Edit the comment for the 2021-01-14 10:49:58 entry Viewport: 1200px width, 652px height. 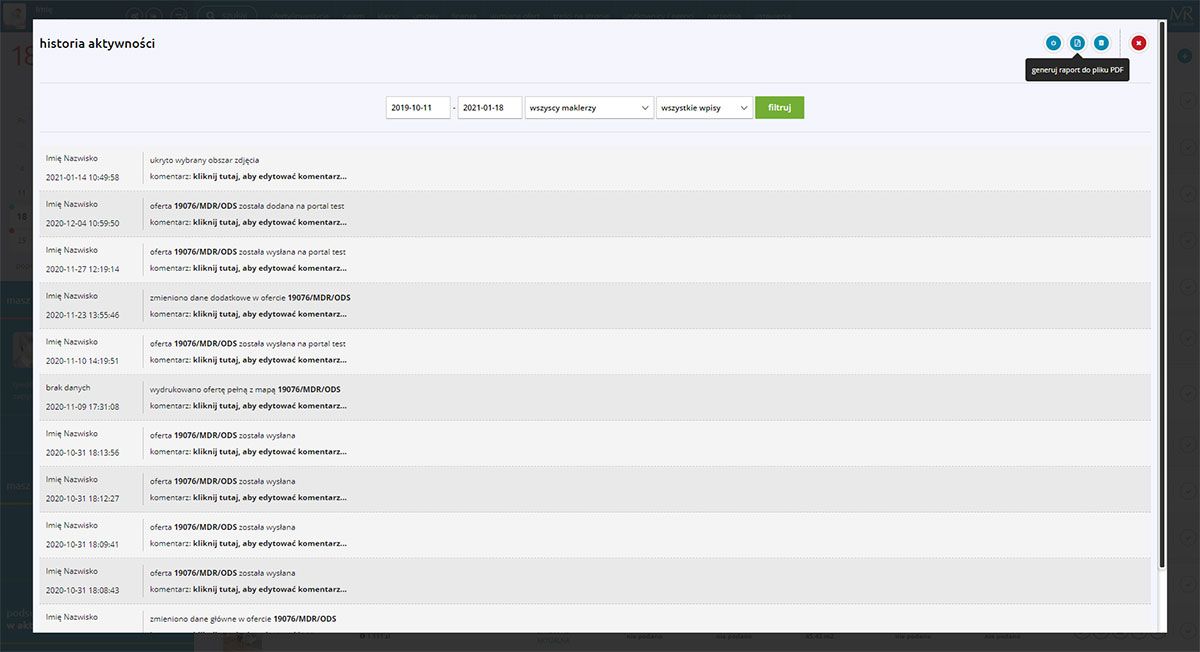pyautogui.click(x=270, y=176)
